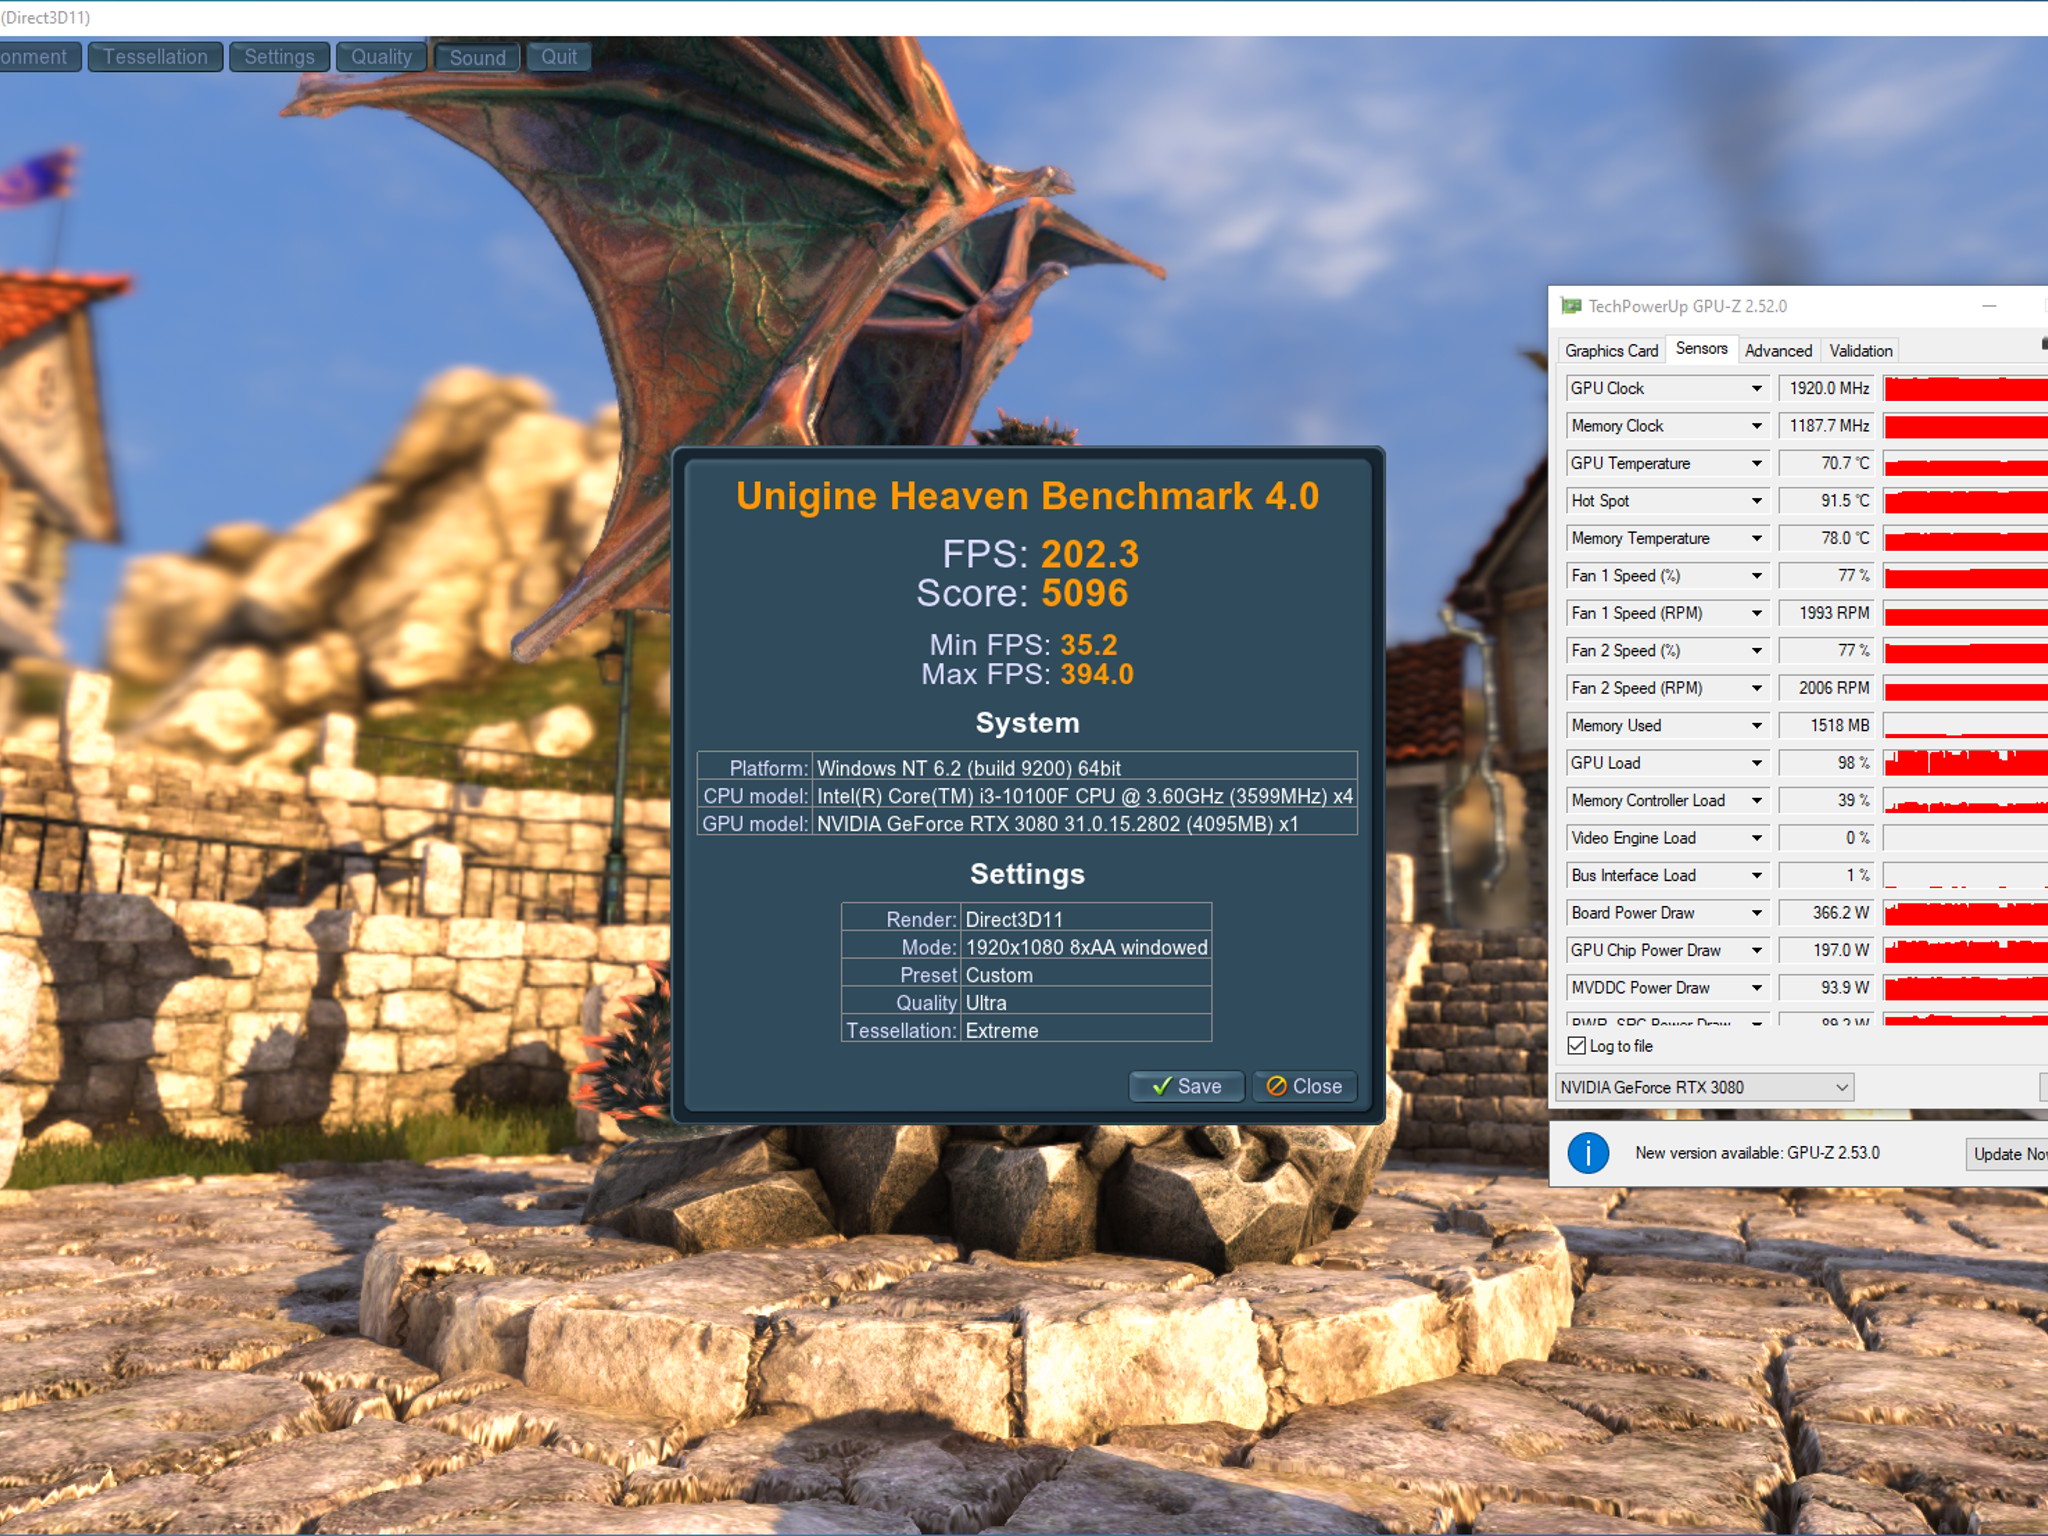This screenshot has width=2048, height=1536.
Task: Click the blue info icon for new version
Action: [x=1588, y=1153]
